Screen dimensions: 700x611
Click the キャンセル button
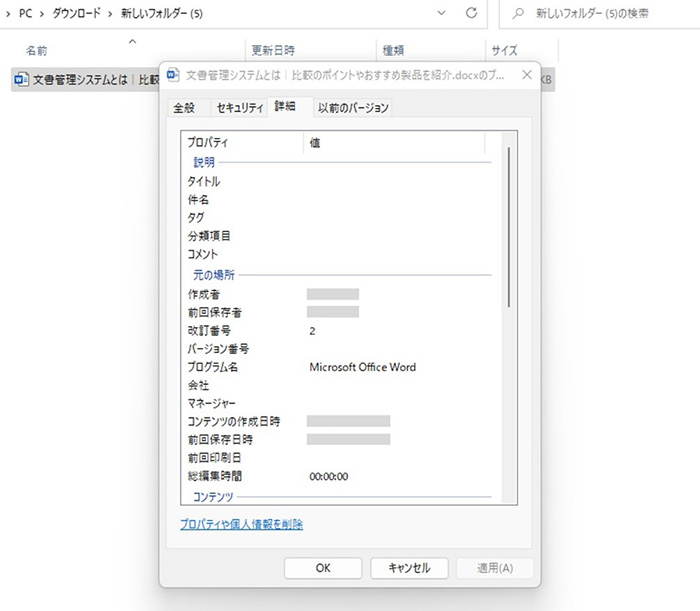pyautogui.click(x=409, y=568)
